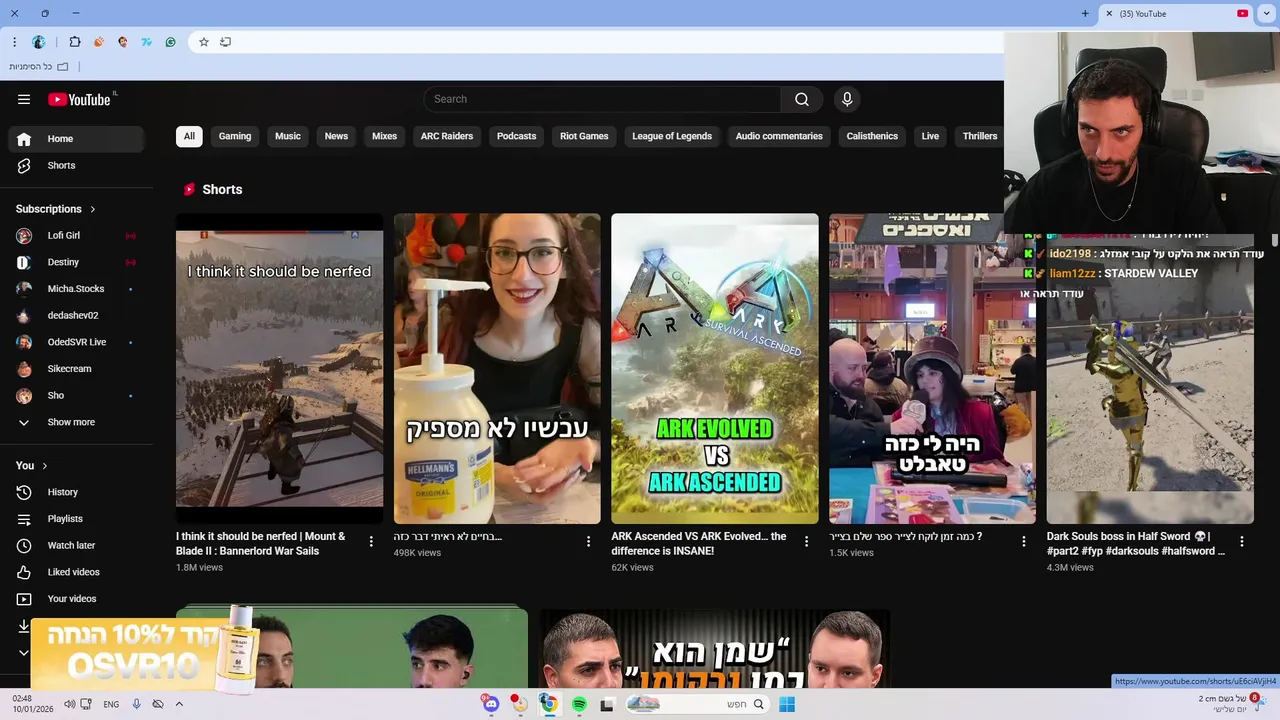The width and height of the screenshot is (1280, 720).
Task: Open History in the sidebar
Action: click(76, 492)
